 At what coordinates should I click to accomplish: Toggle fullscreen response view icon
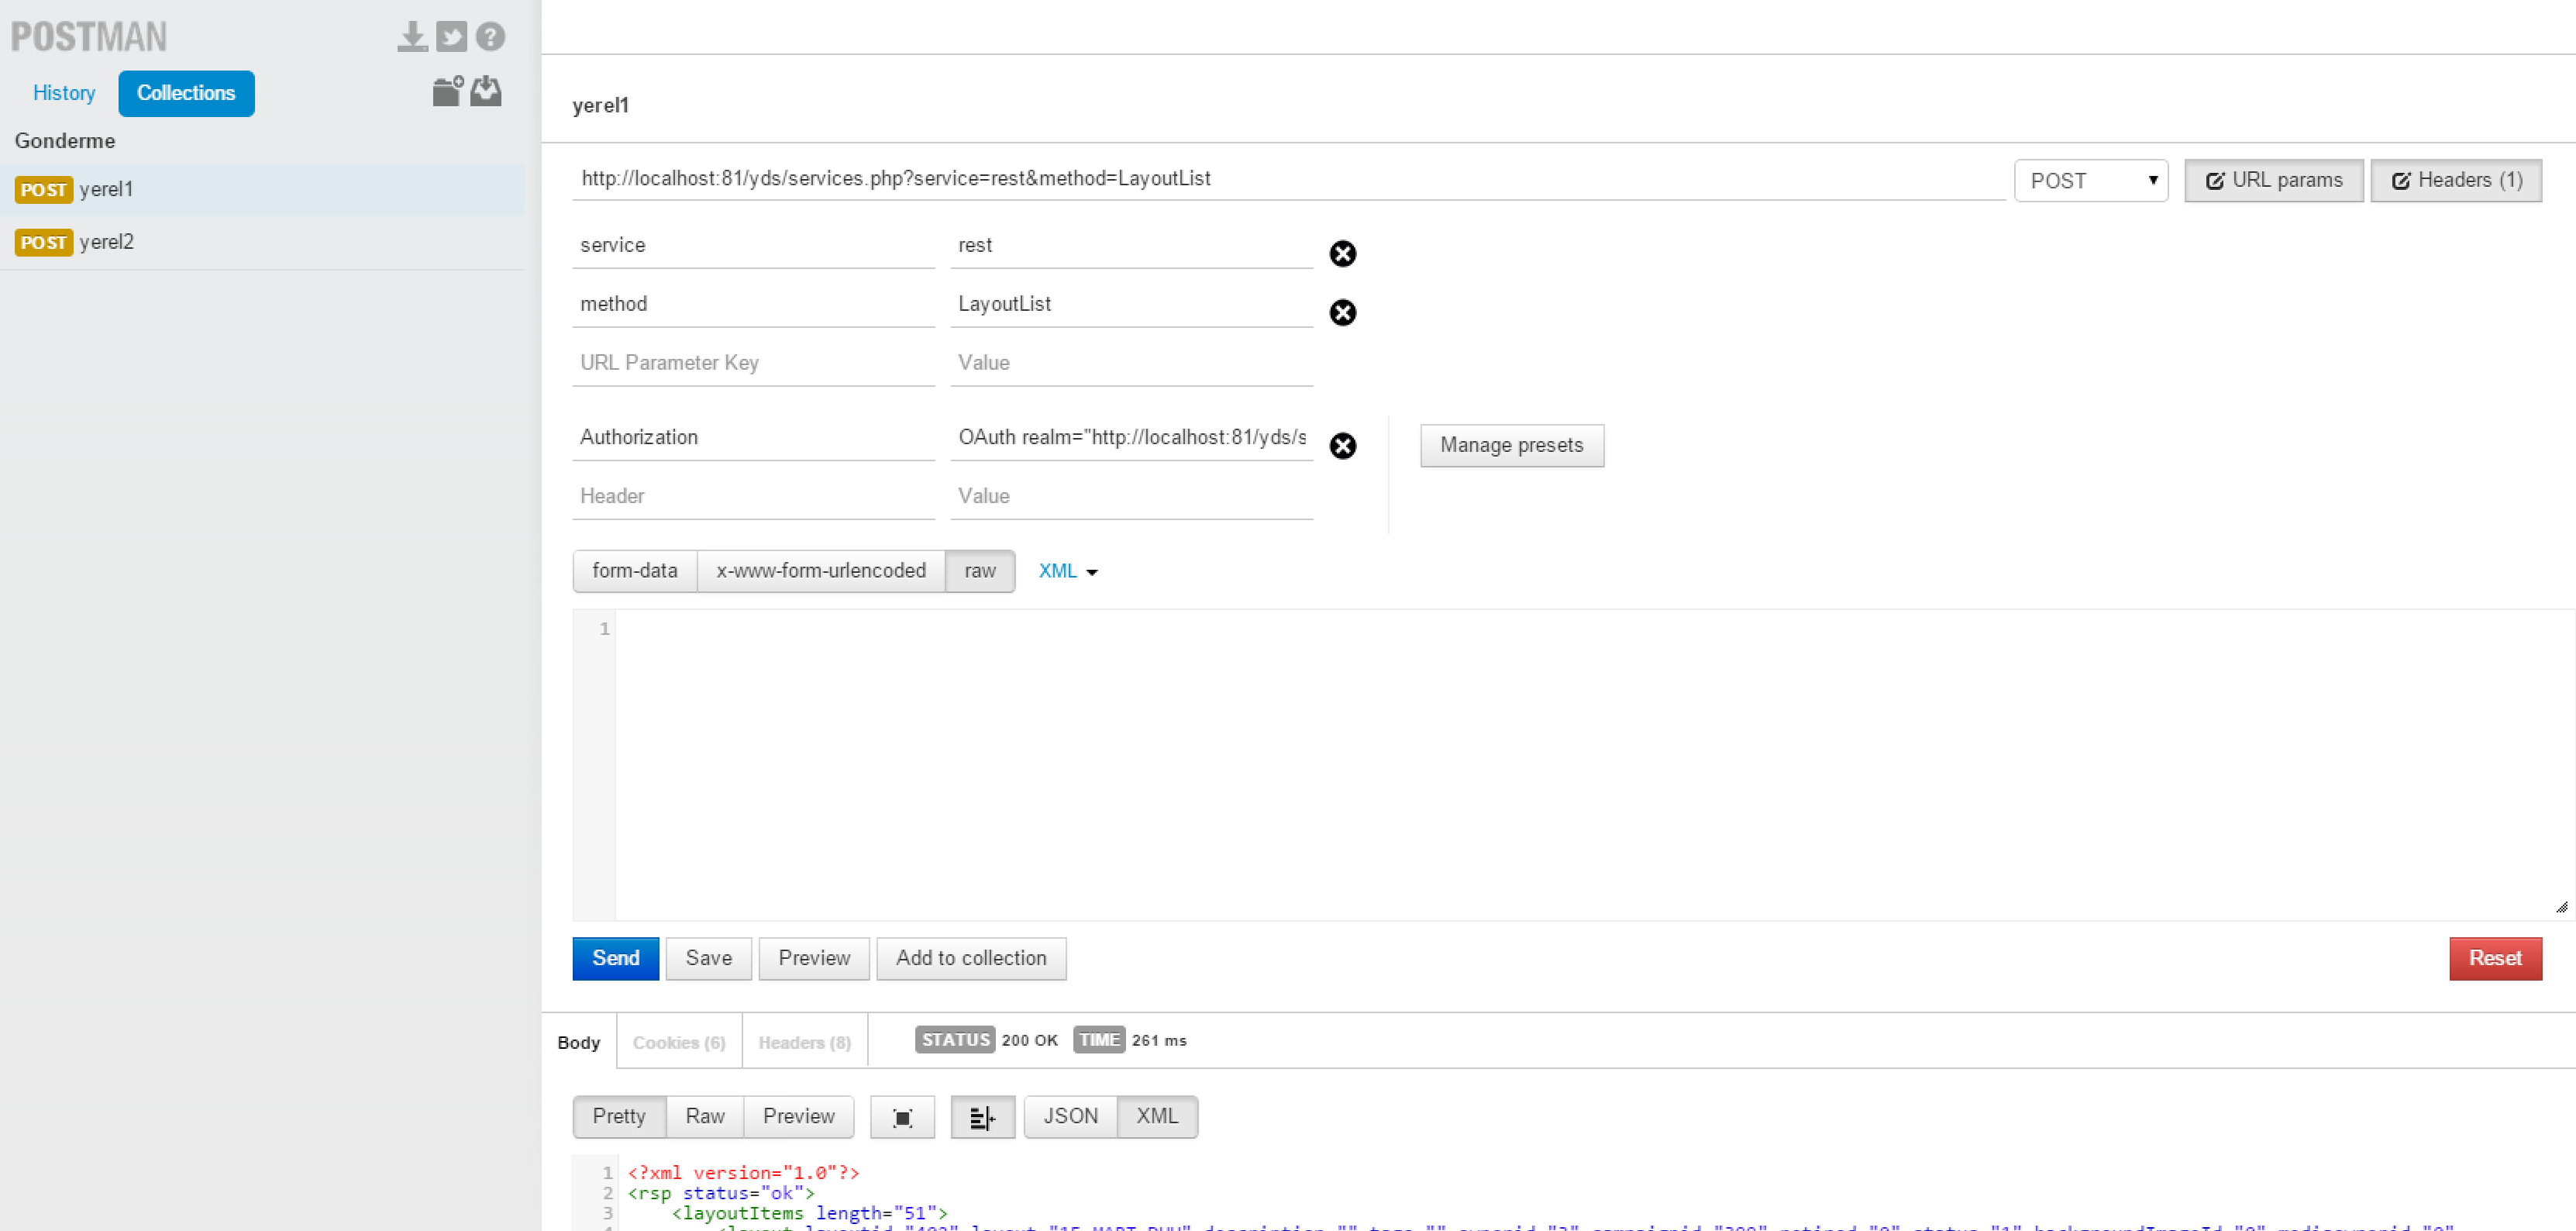pyautogui.click(x=902, y=1117)
